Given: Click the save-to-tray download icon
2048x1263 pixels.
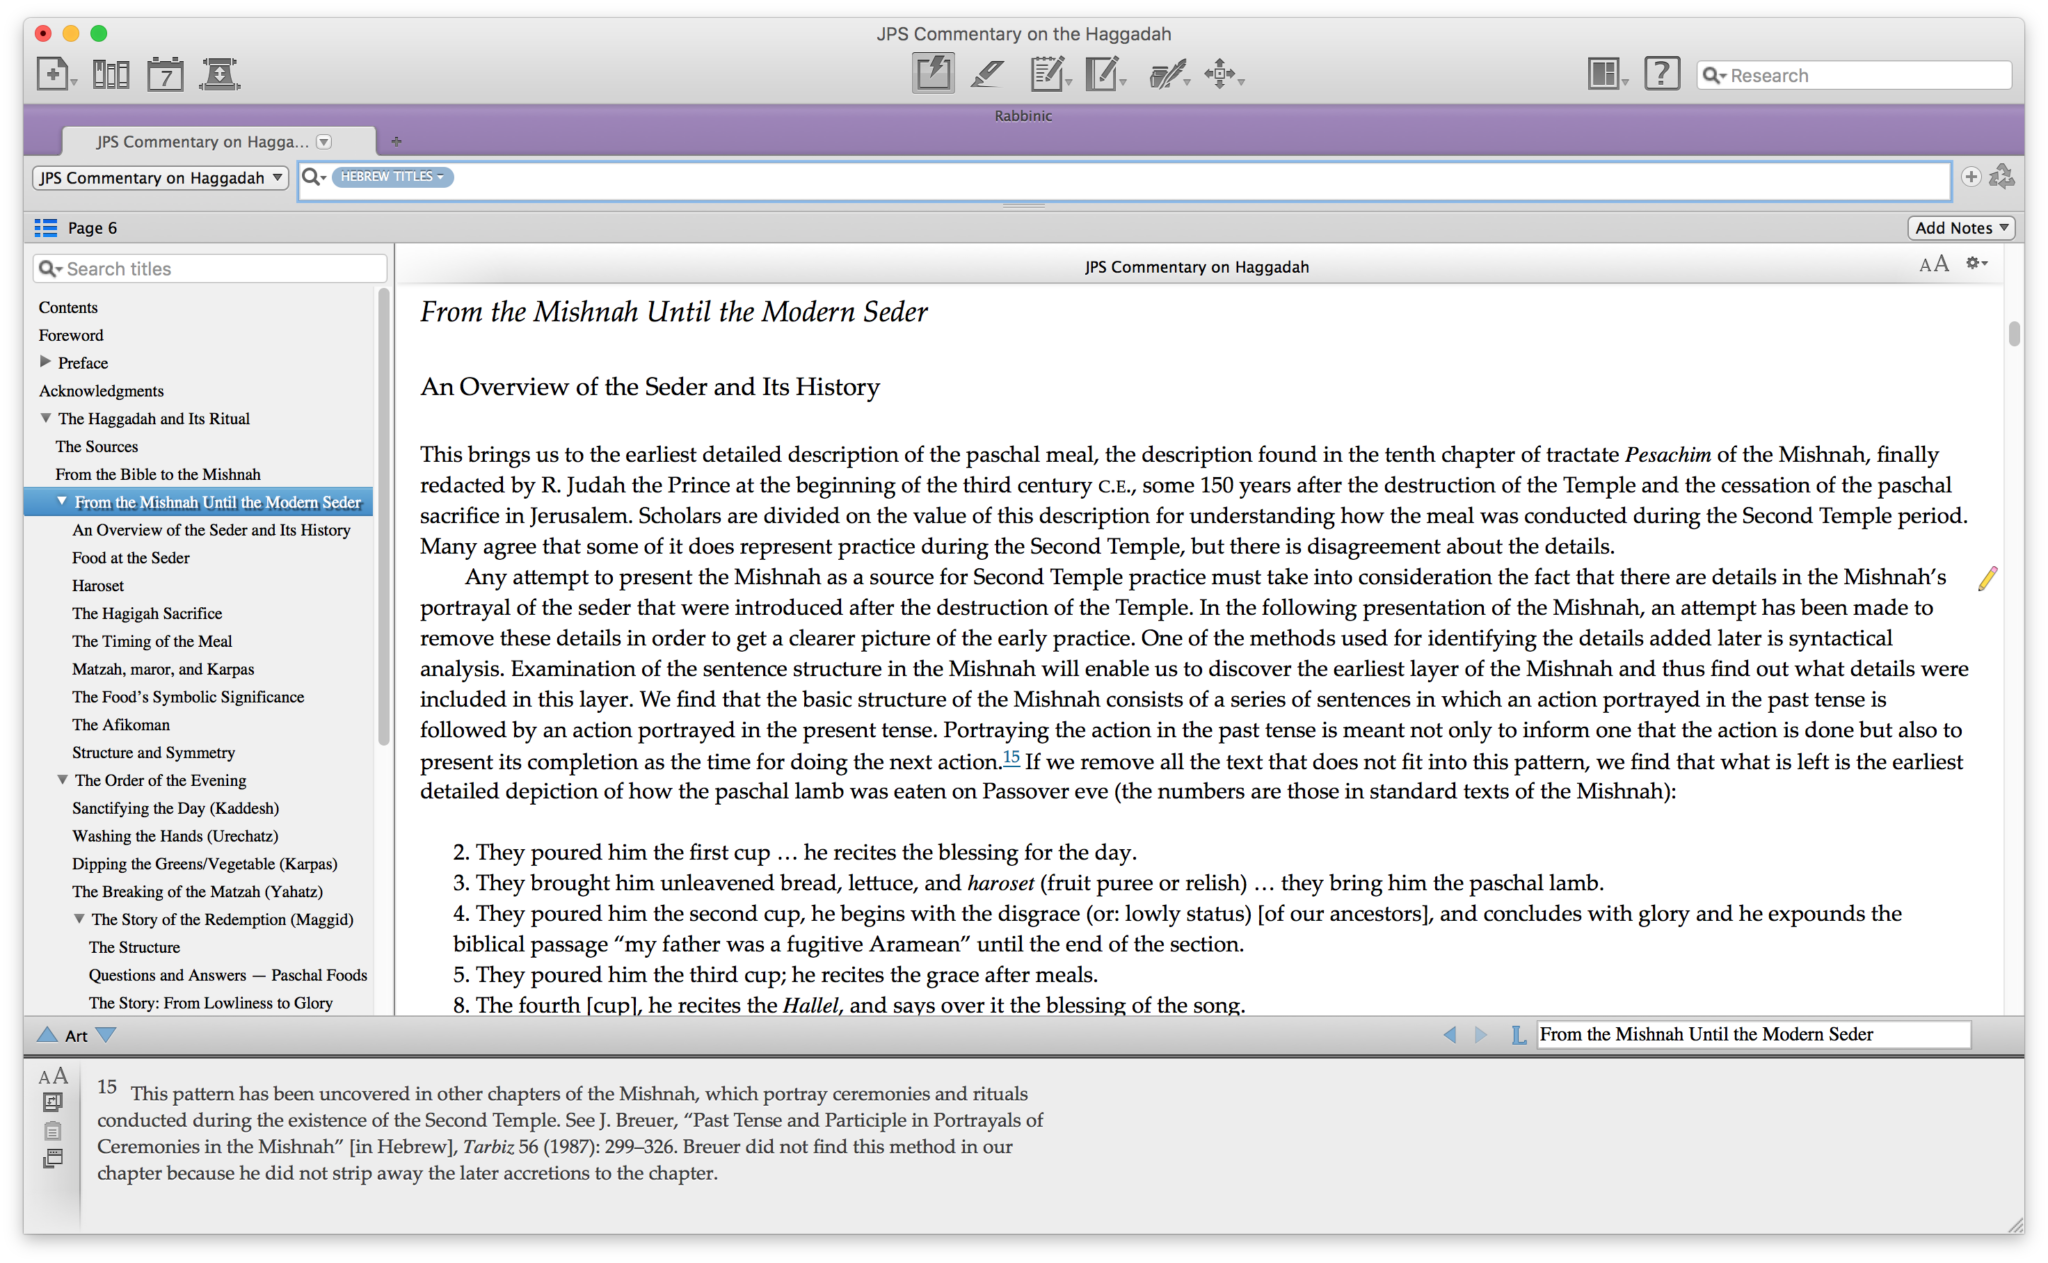Looking at the screenshot, I should click(219, 74).
